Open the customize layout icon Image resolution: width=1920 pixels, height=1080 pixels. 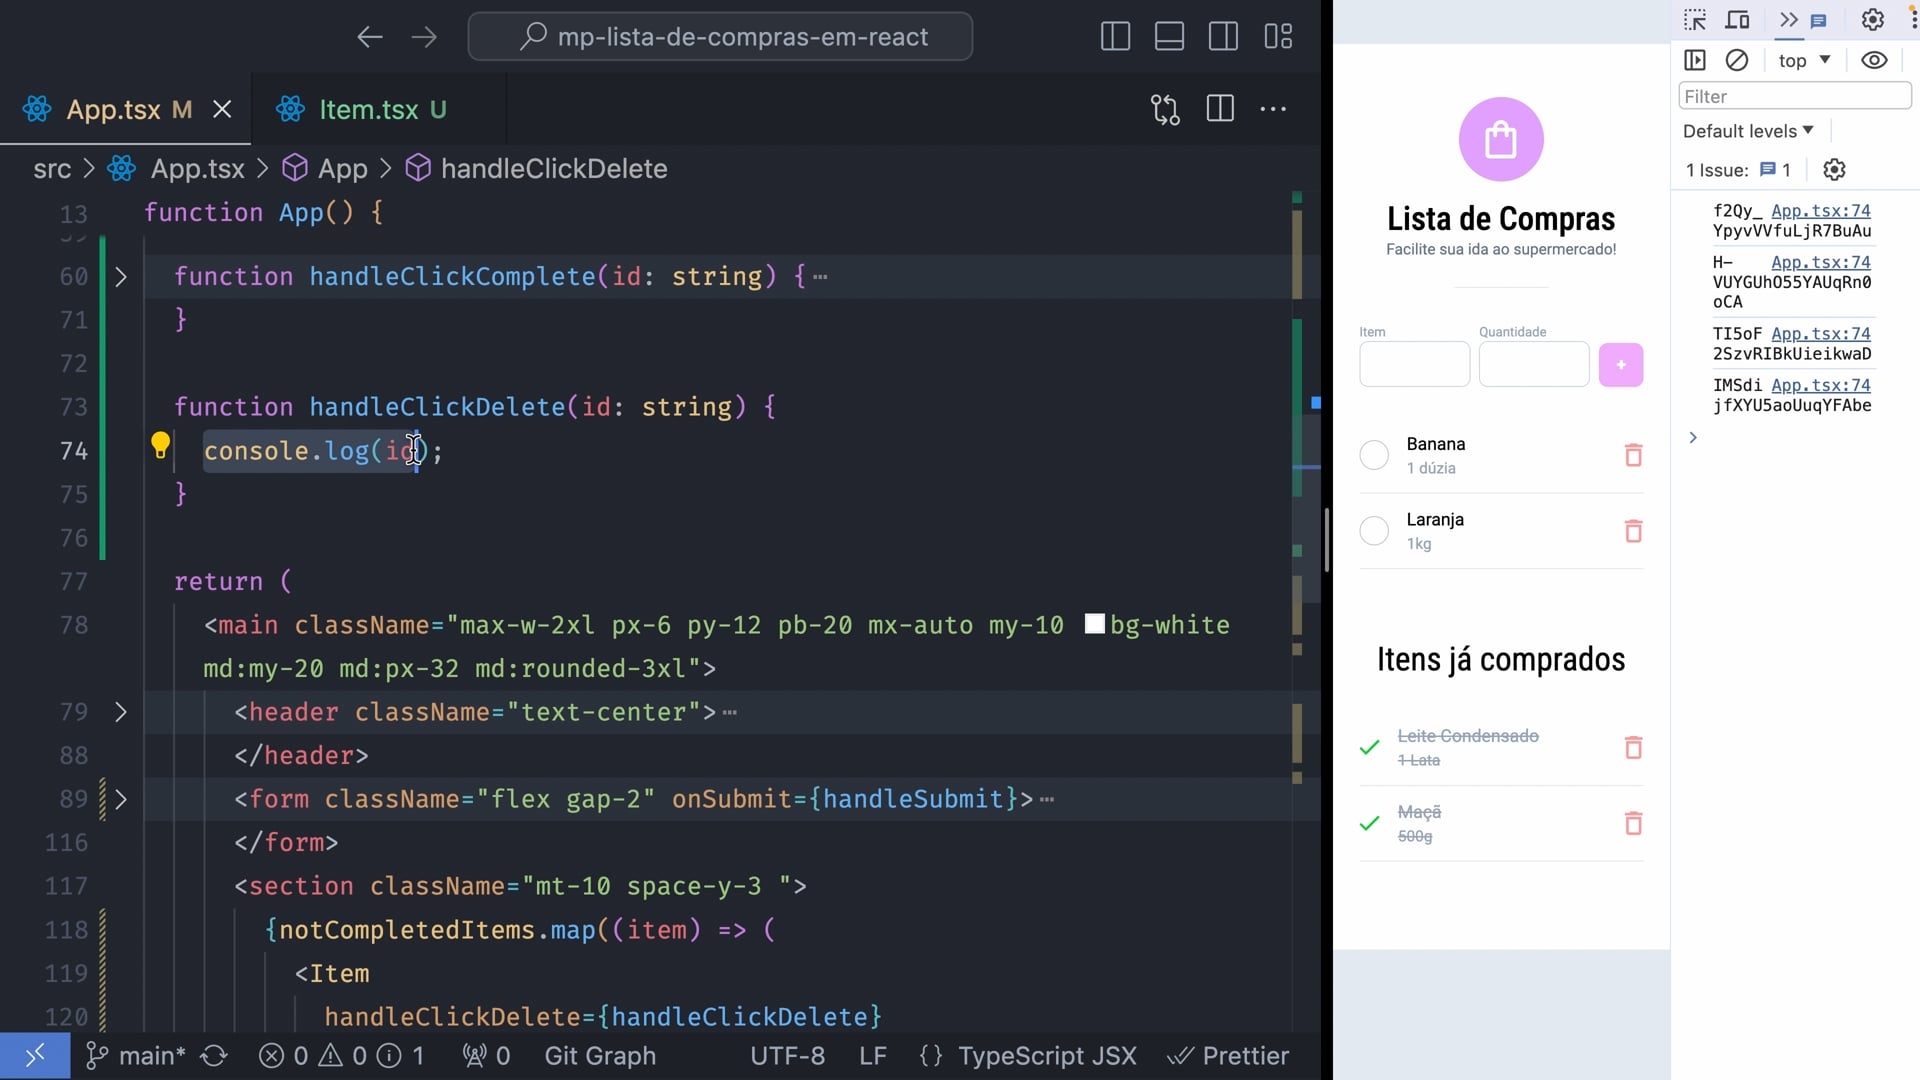click(x=1278, y=37)
